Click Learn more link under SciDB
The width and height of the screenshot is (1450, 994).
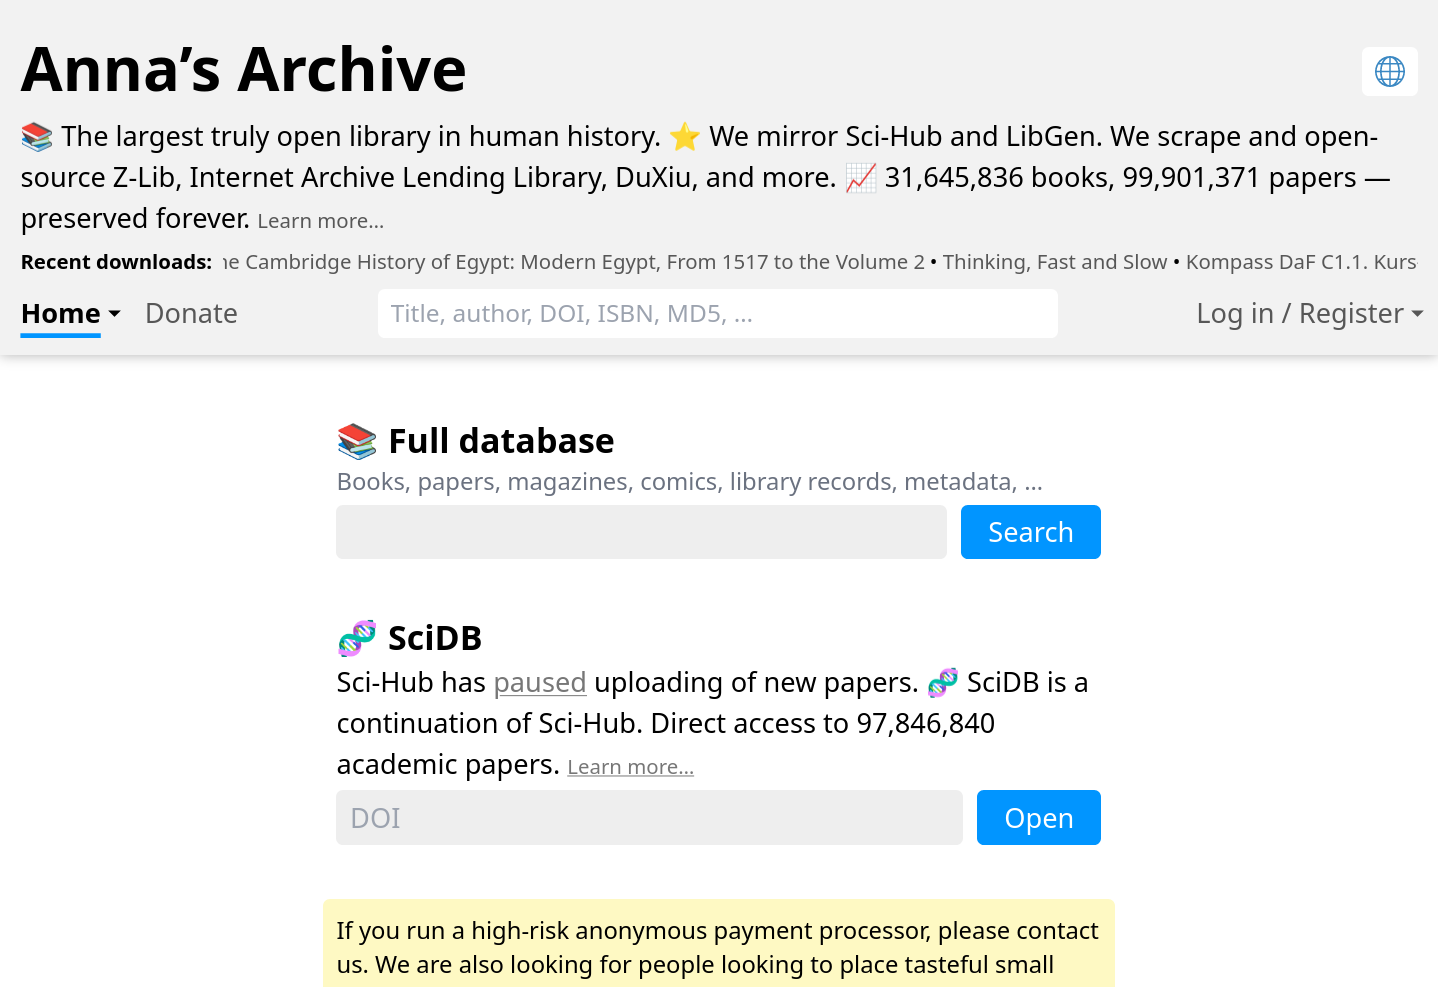click(x=630, y=767)
